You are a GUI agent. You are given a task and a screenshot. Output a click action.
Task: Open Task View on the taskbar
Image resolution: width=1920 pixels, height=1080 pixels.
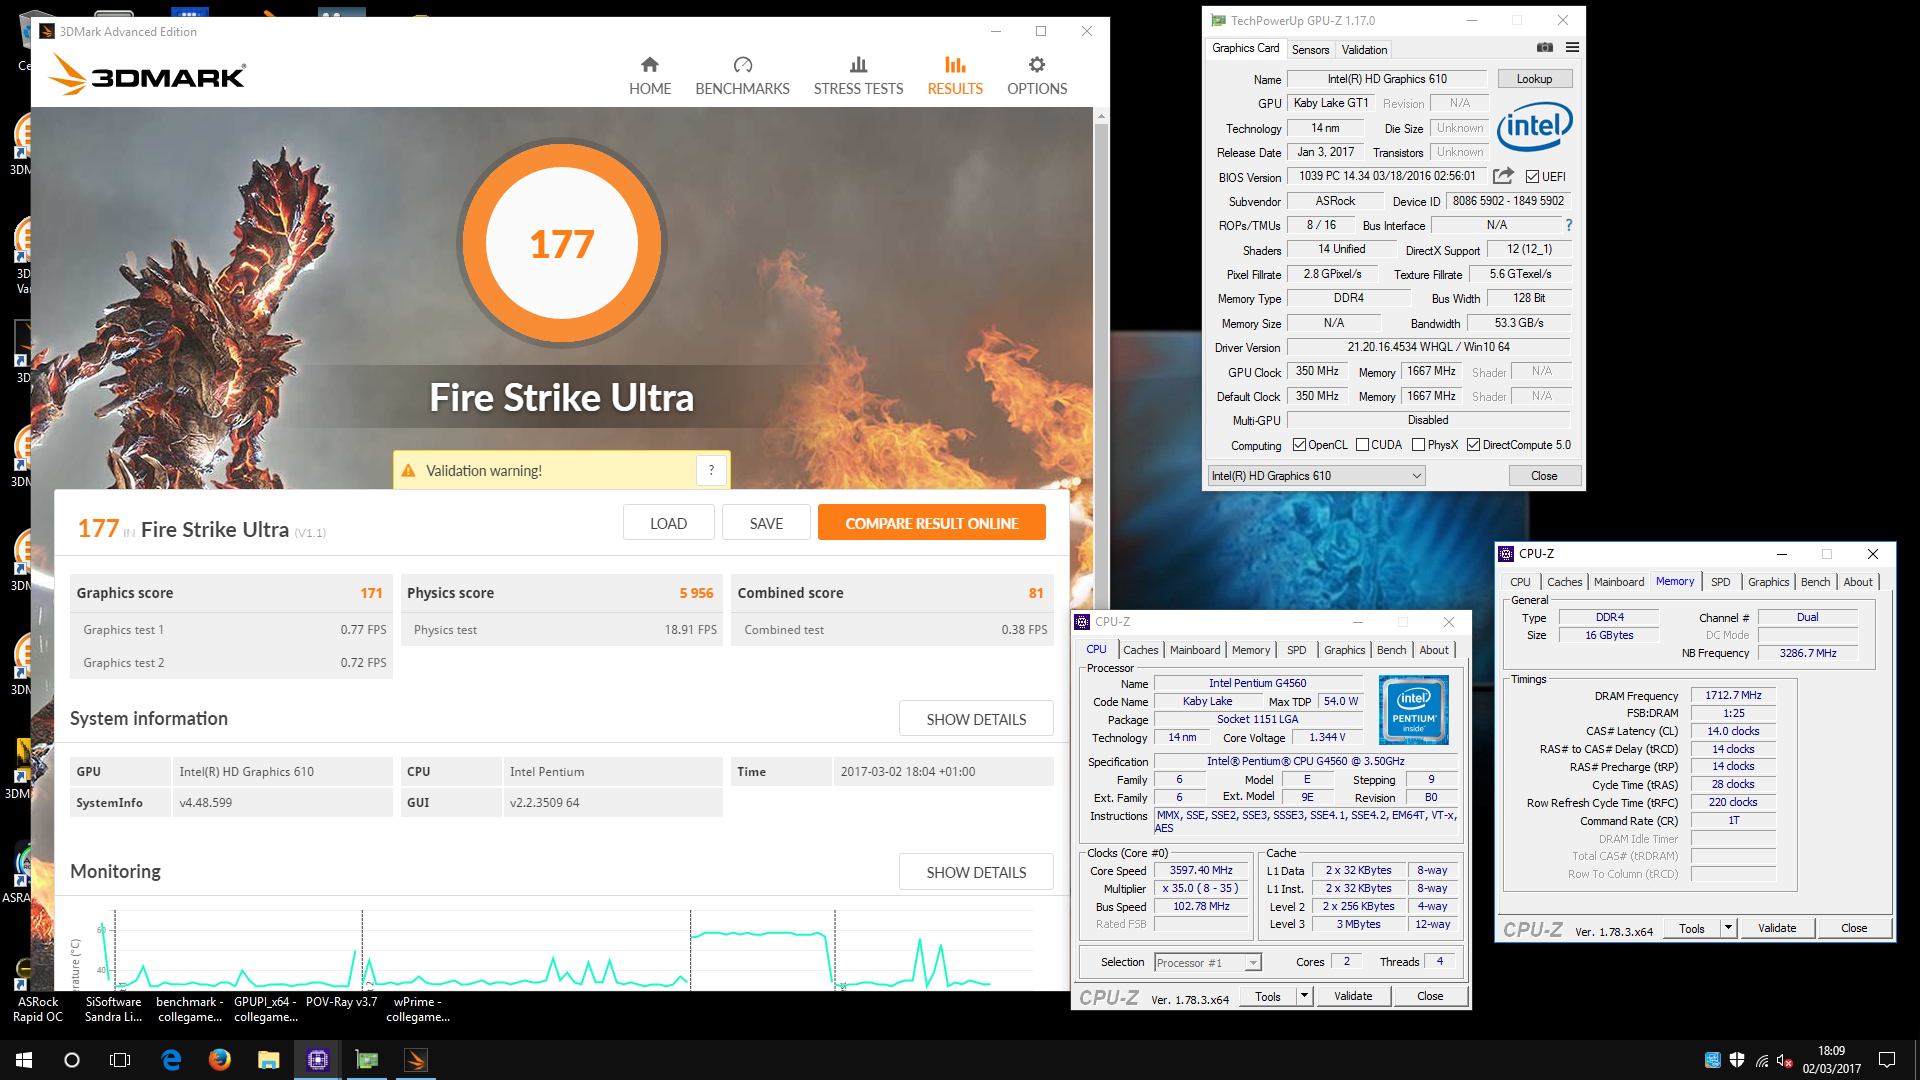120,1060
